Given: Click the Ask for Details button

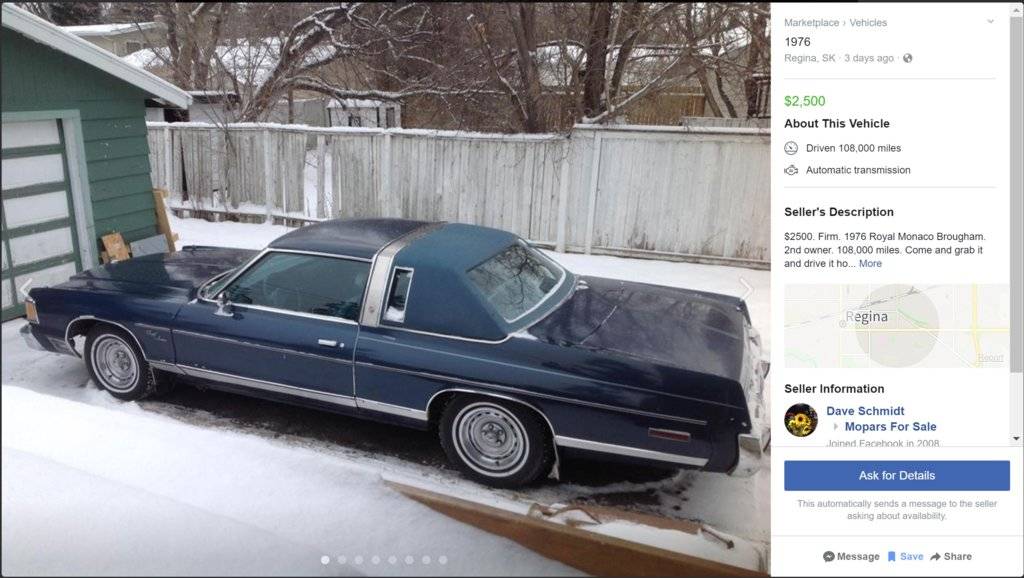Looking at the screenshot, I should click(897, 475).
